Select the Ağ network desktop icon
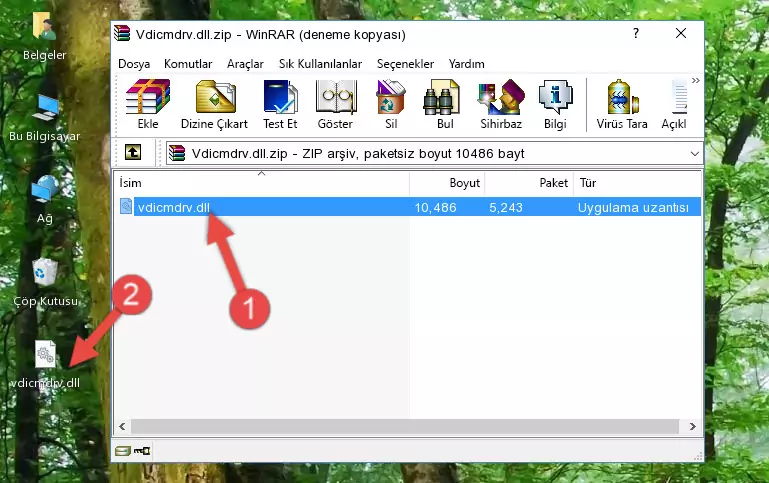Screen dimensions: 769x483 coord(44,200)
